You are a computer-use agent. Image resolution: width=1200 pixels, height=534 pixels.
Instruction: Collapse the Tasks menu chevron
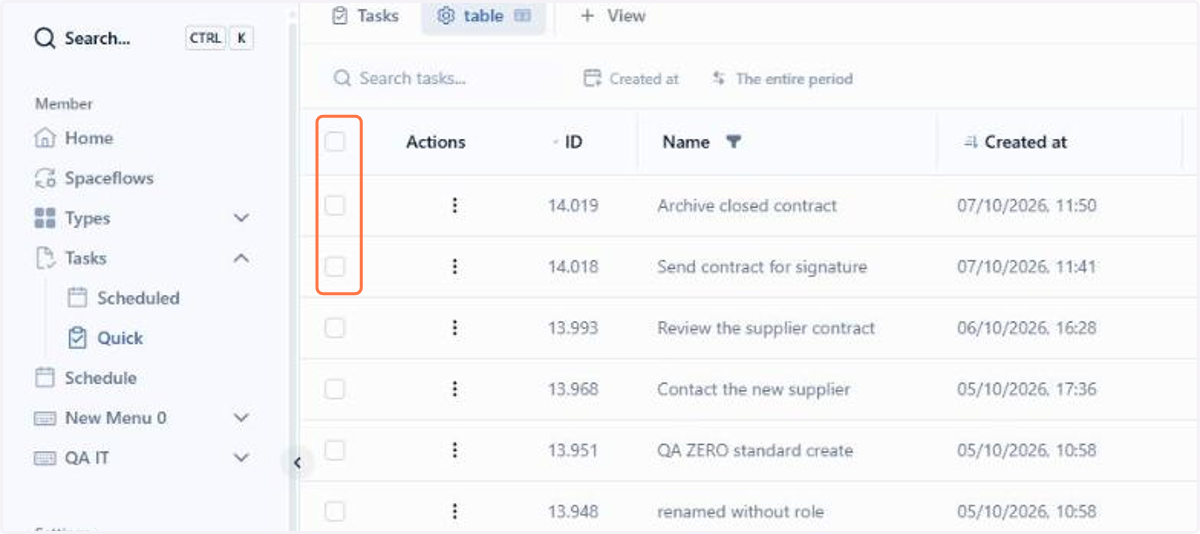click(x=241, y=258)
